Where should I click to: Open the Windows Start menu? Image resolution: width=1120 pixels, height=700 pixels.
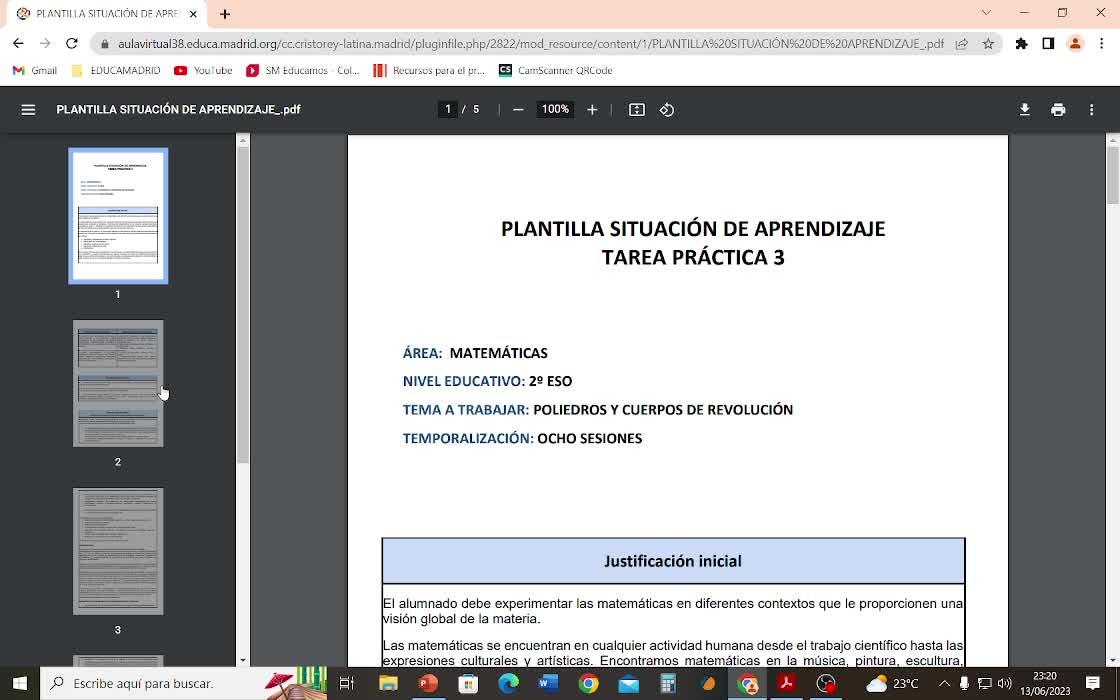click(19, 684)
